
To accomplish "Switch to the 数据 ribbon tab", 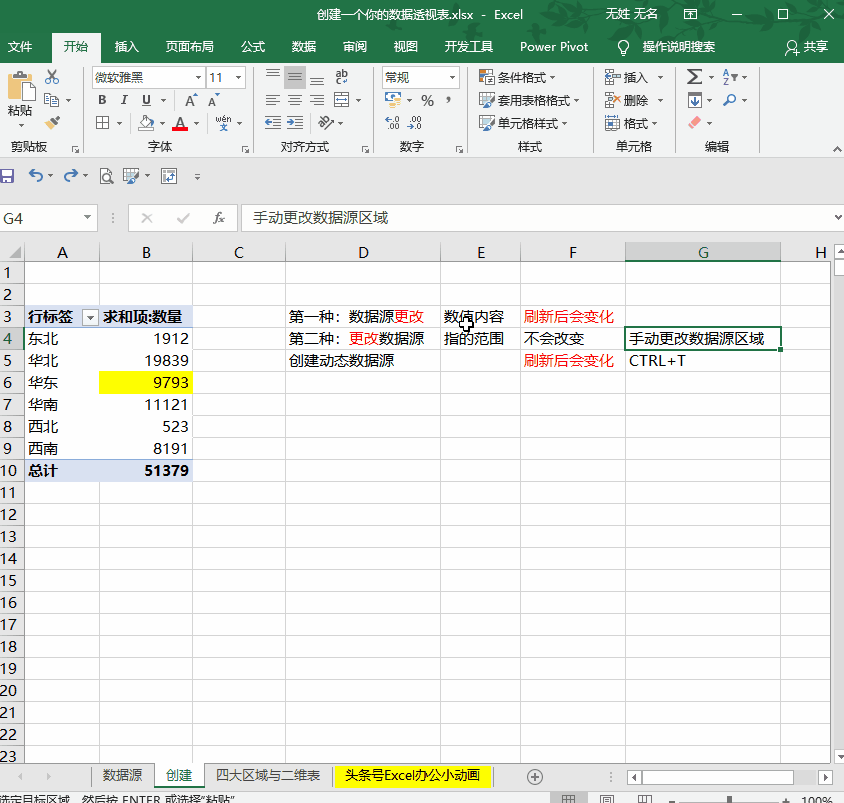I will [304, 47].
